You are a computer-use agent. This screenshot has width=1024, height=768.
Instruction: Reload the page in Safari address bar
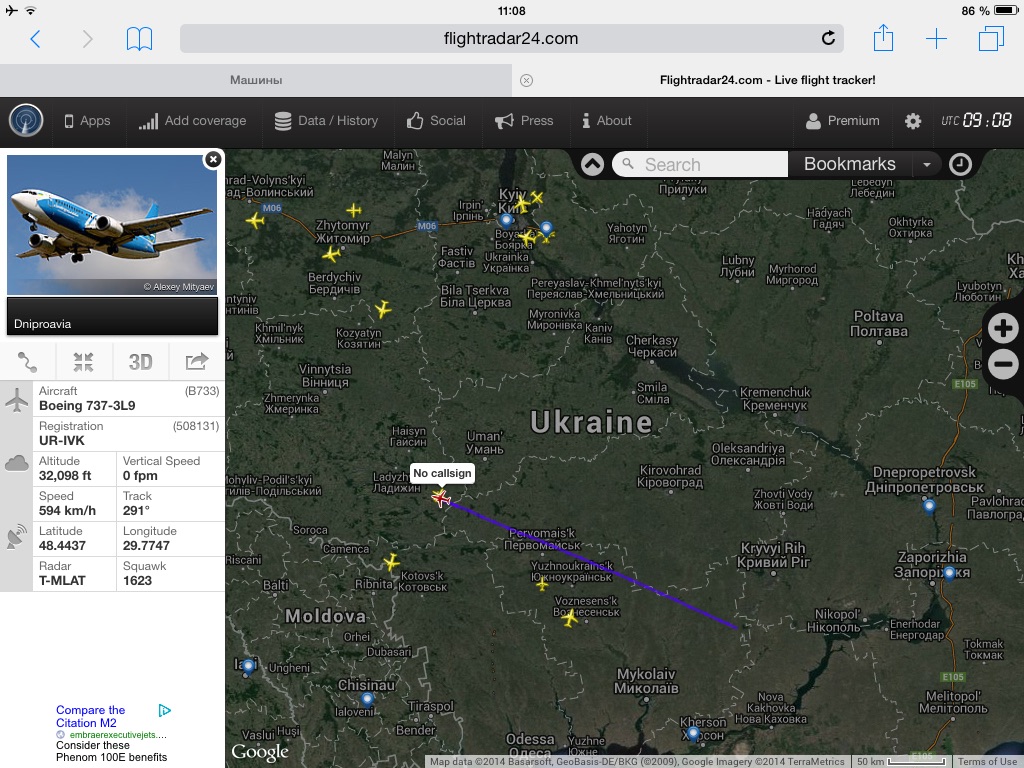point(828,39)
